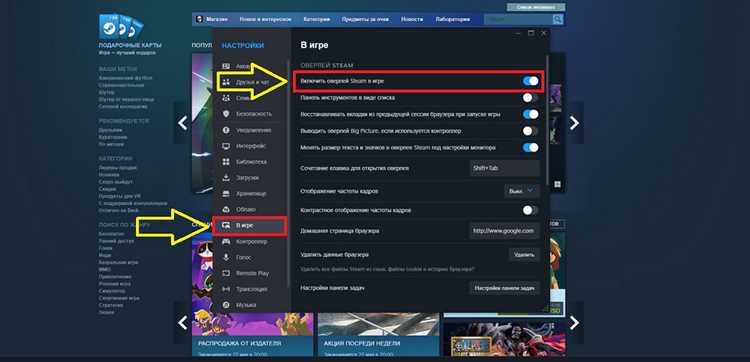Open the Remote Play settings icon
This screenshot has height=362, width=750.
(227, 274)
